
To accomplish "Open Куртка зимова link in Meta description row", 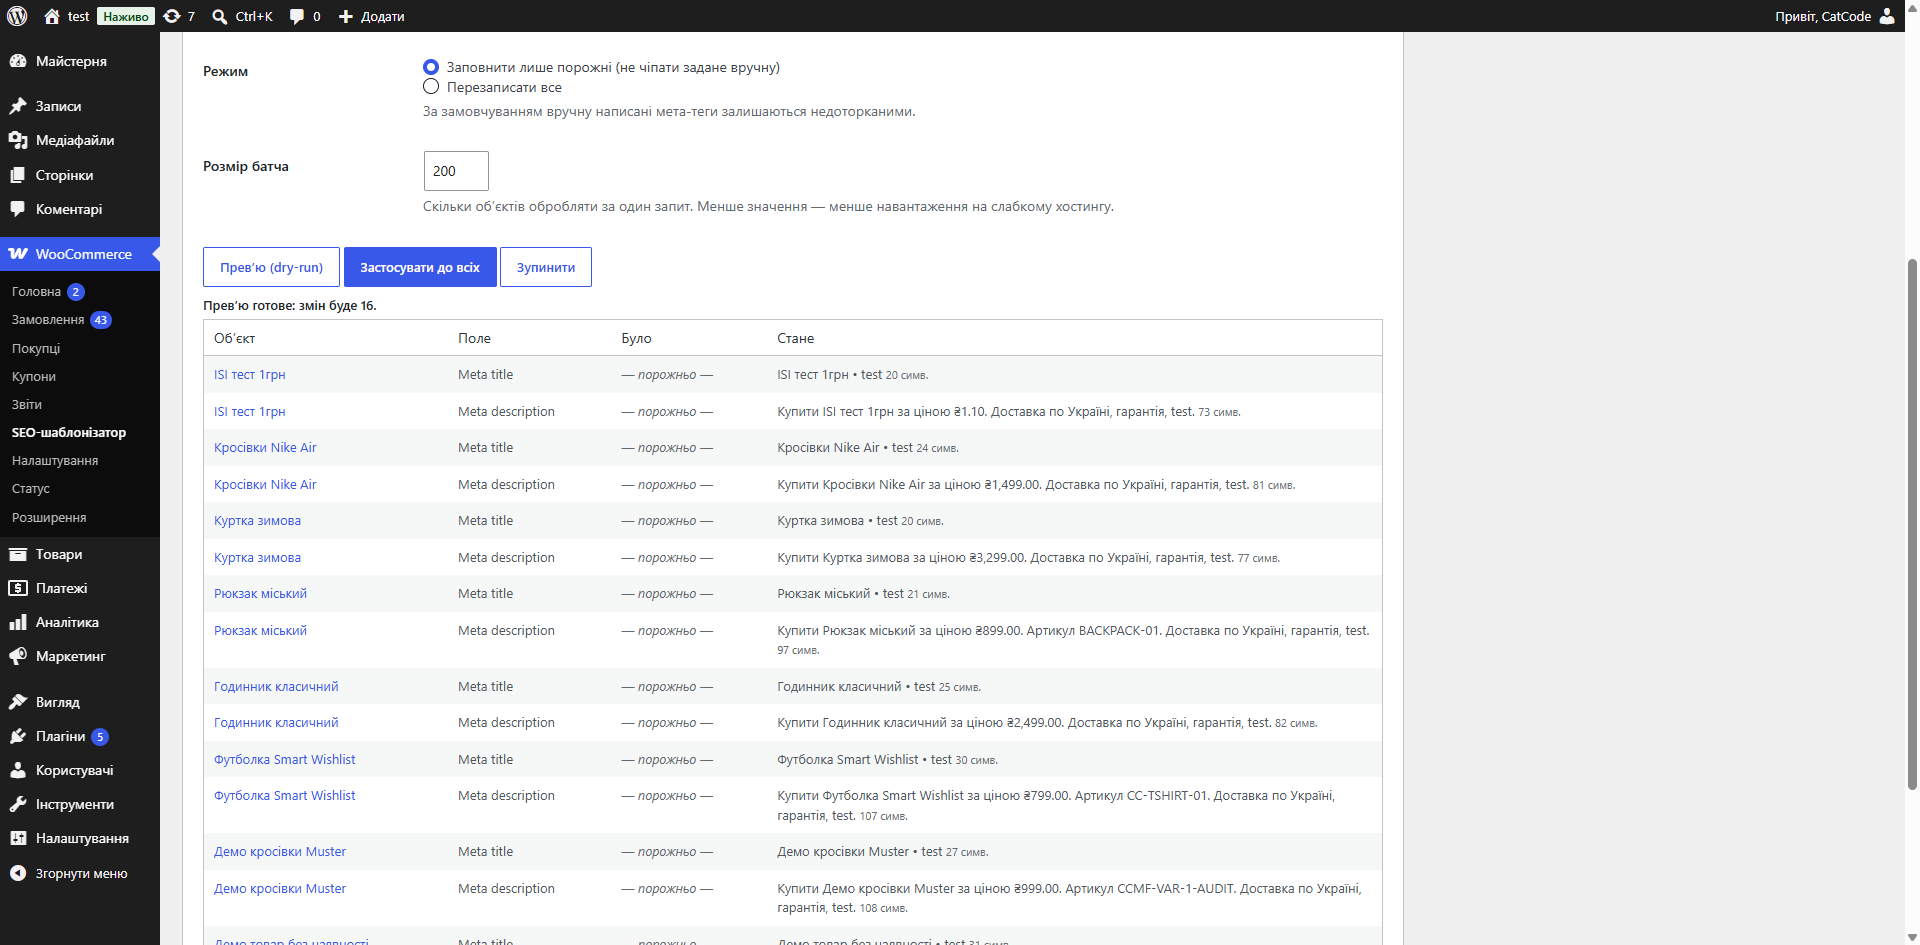I will pos(257,557).
